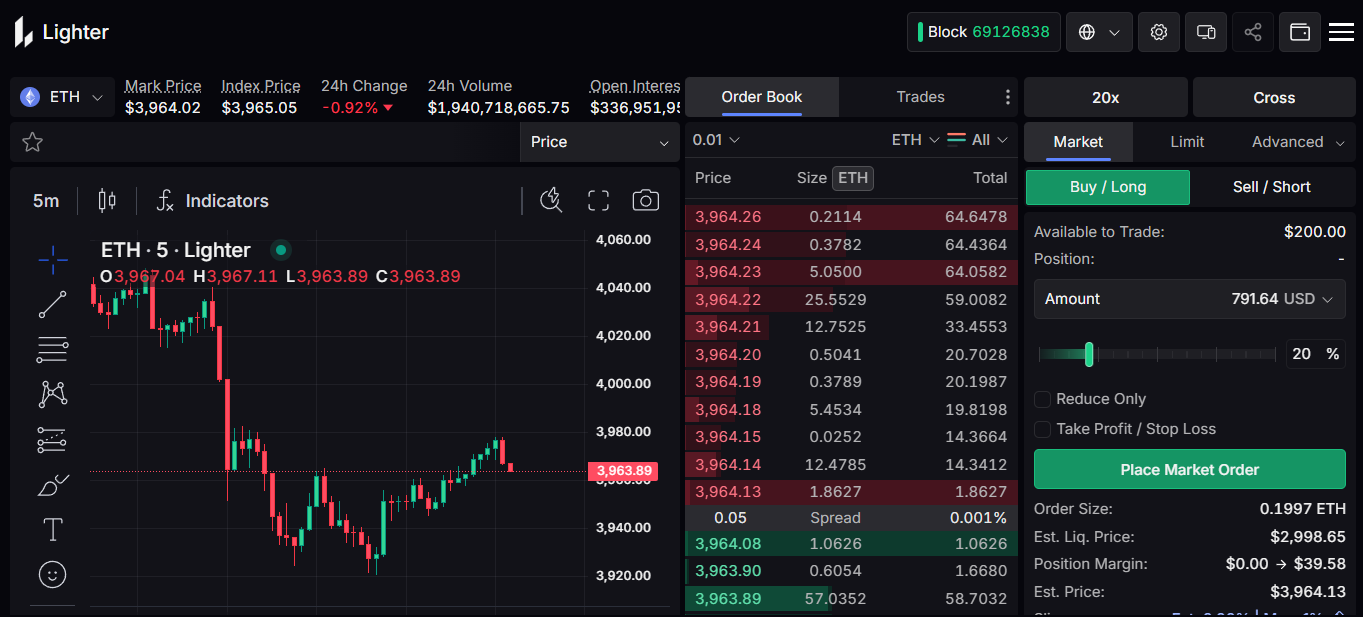
Task: Open the hamburger menu
Action: (x=1341, y=32)
